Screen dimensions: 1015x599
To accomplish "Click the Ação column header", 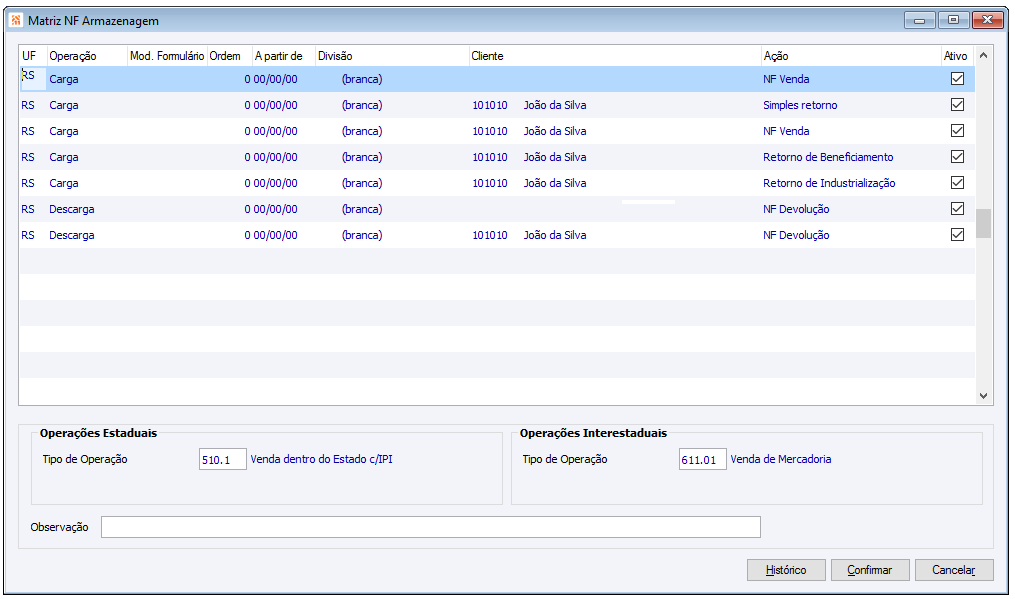I will click(851, 56).
